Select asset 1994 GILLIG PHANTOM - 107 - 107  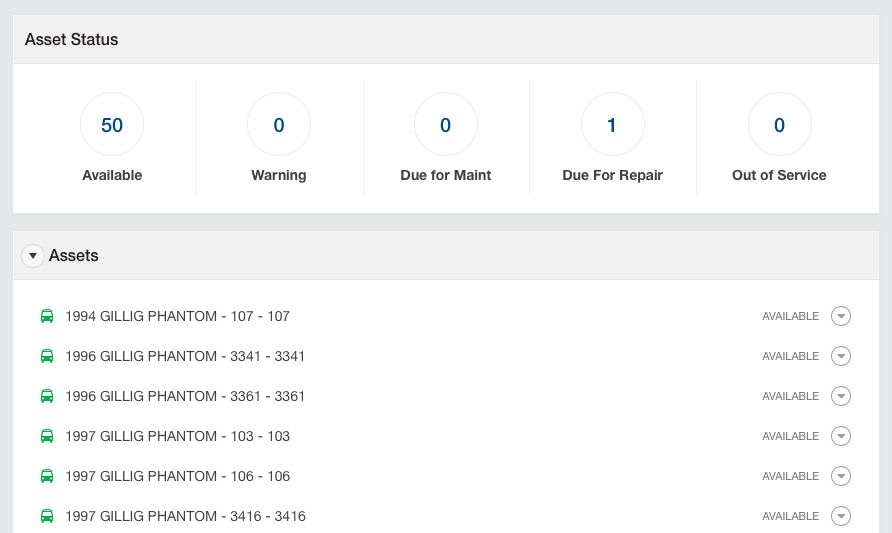(x=177, y=316)
